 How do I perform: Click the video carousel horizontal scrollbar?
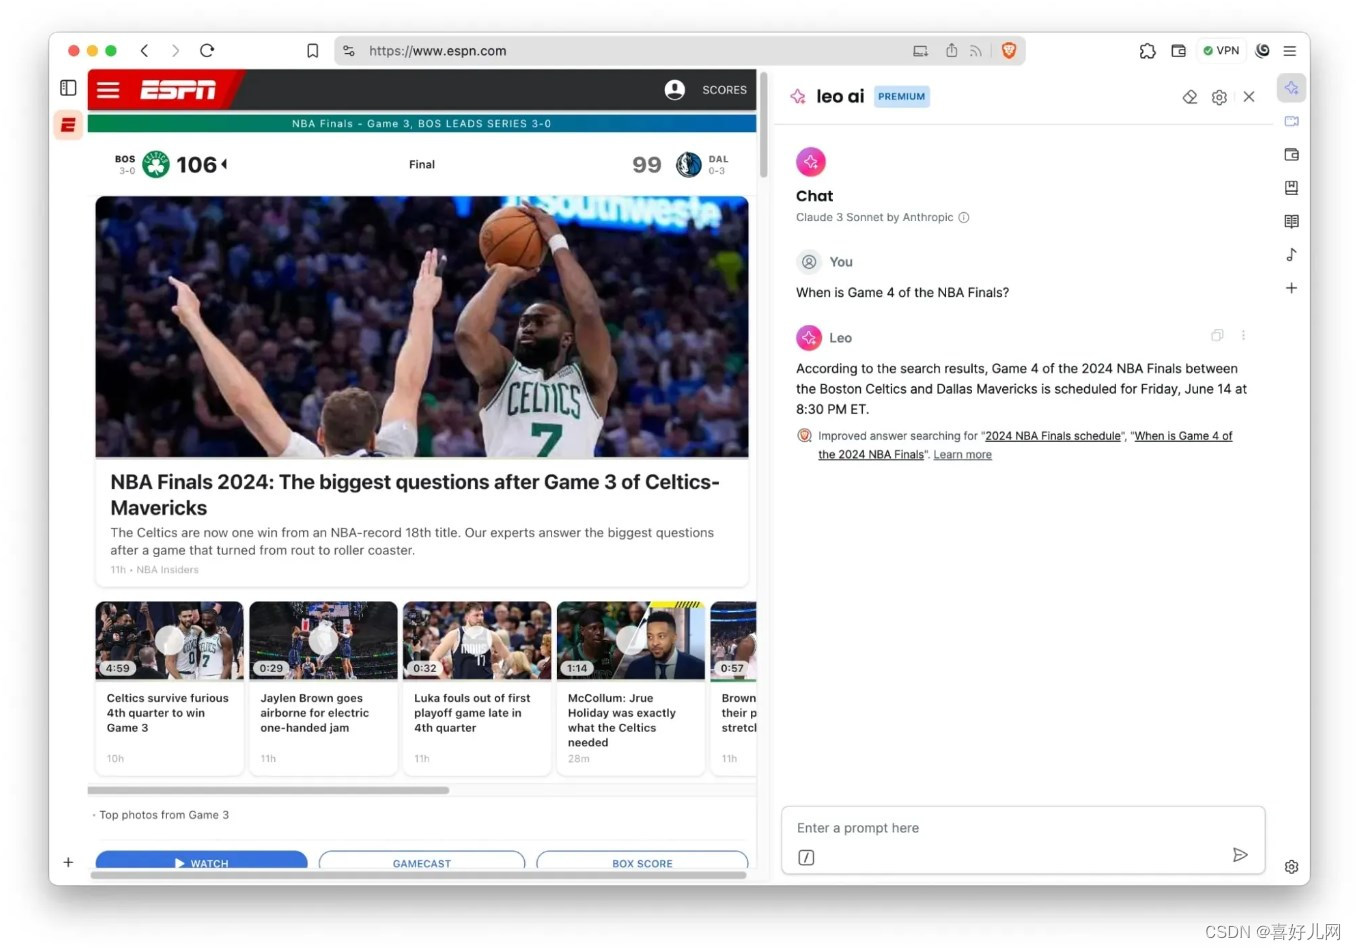(268, 790)
